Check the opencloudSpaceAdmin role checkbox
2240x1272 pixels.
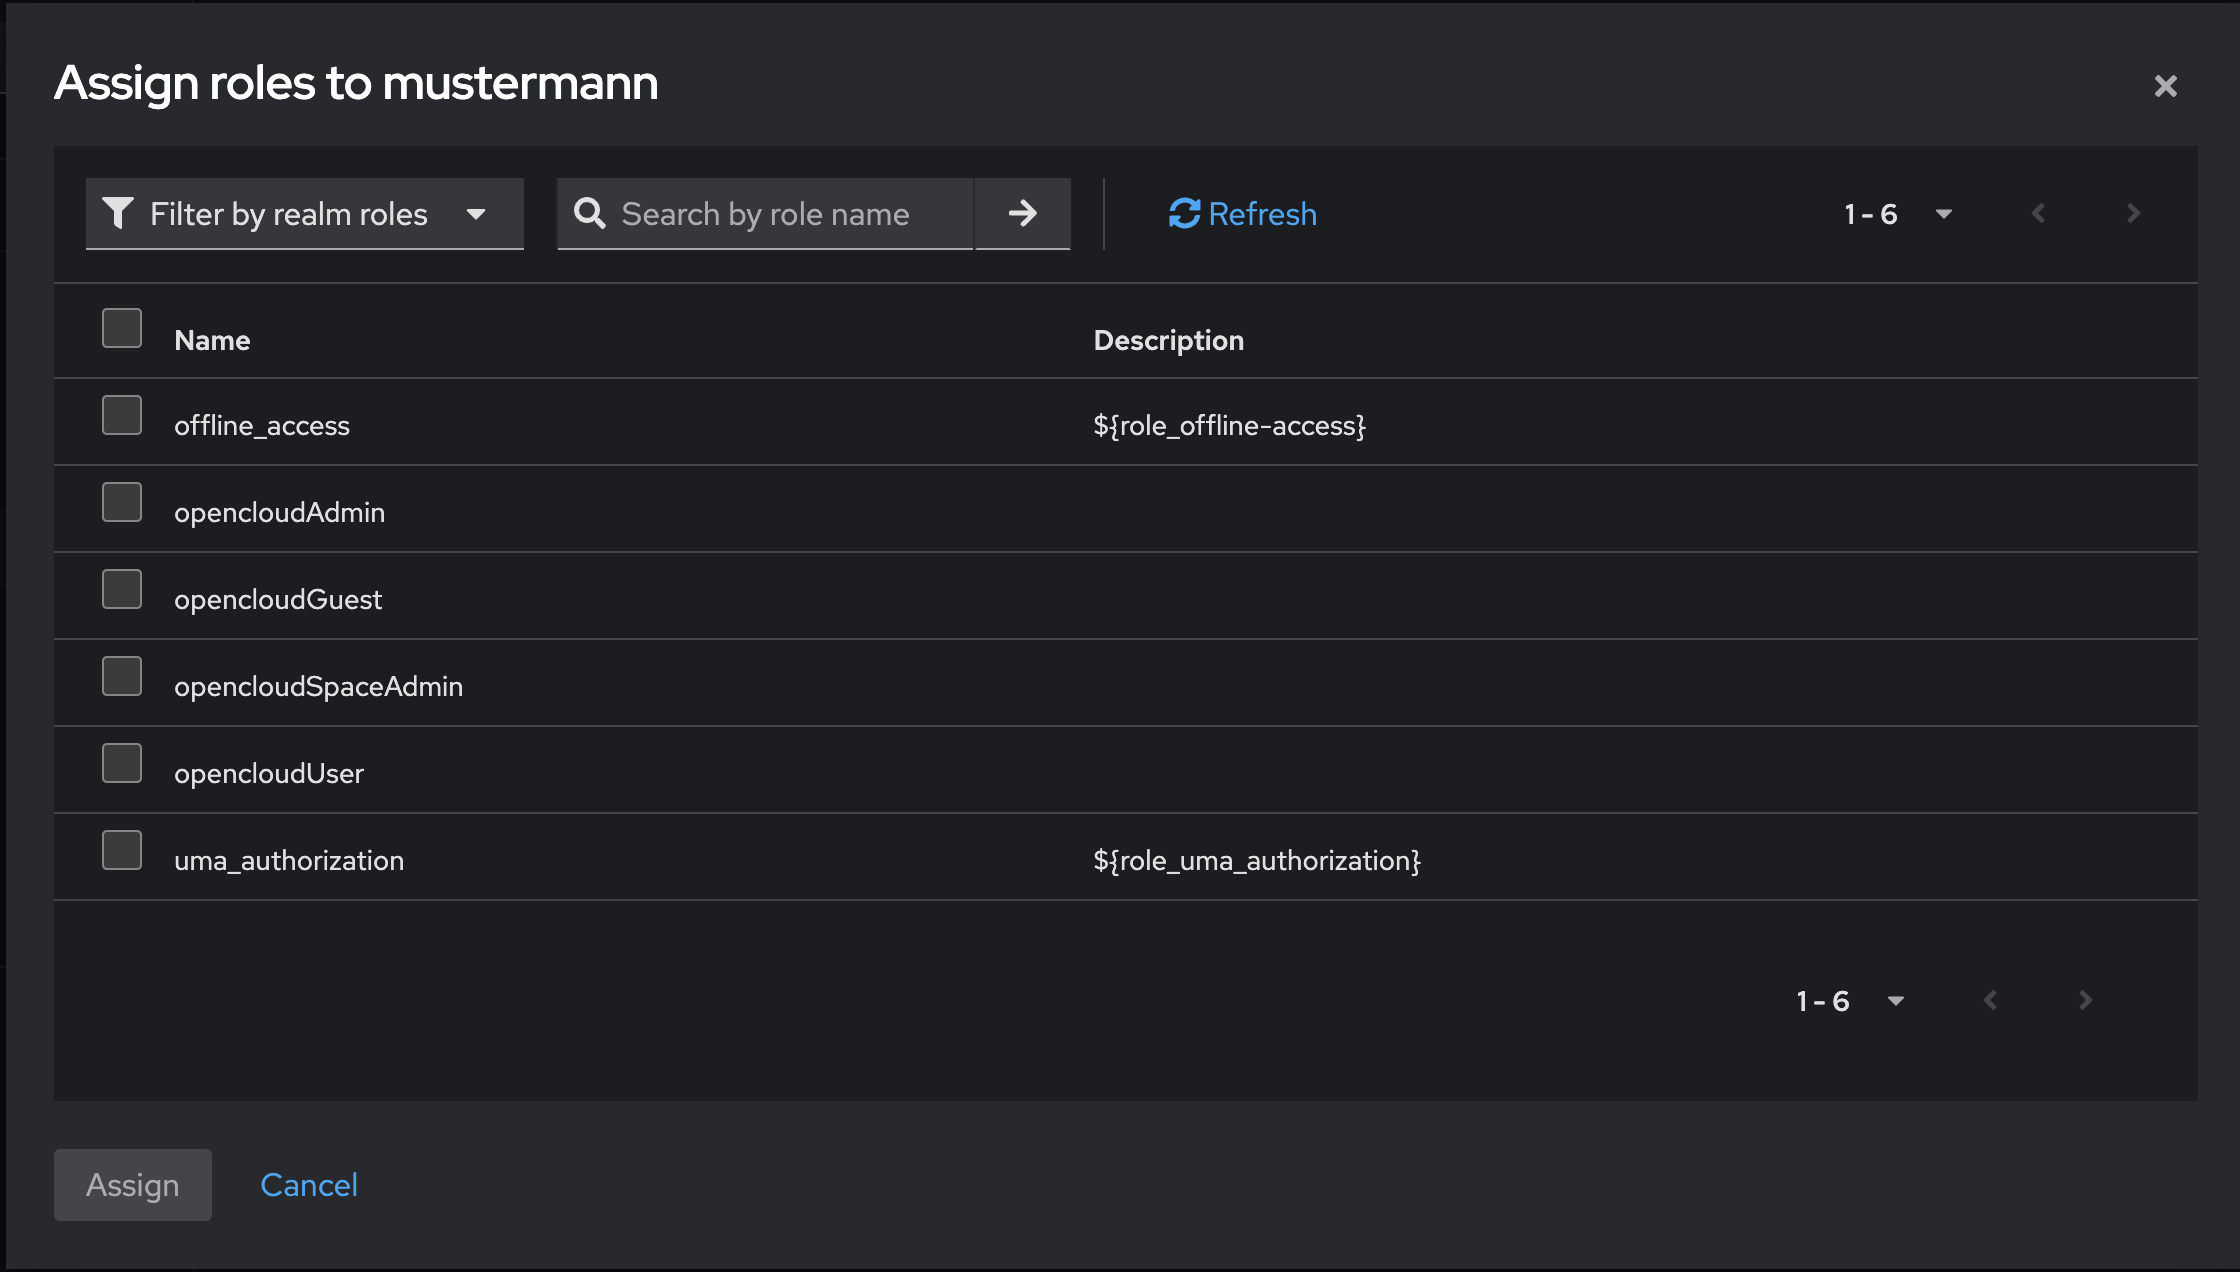tap(122, 676)
